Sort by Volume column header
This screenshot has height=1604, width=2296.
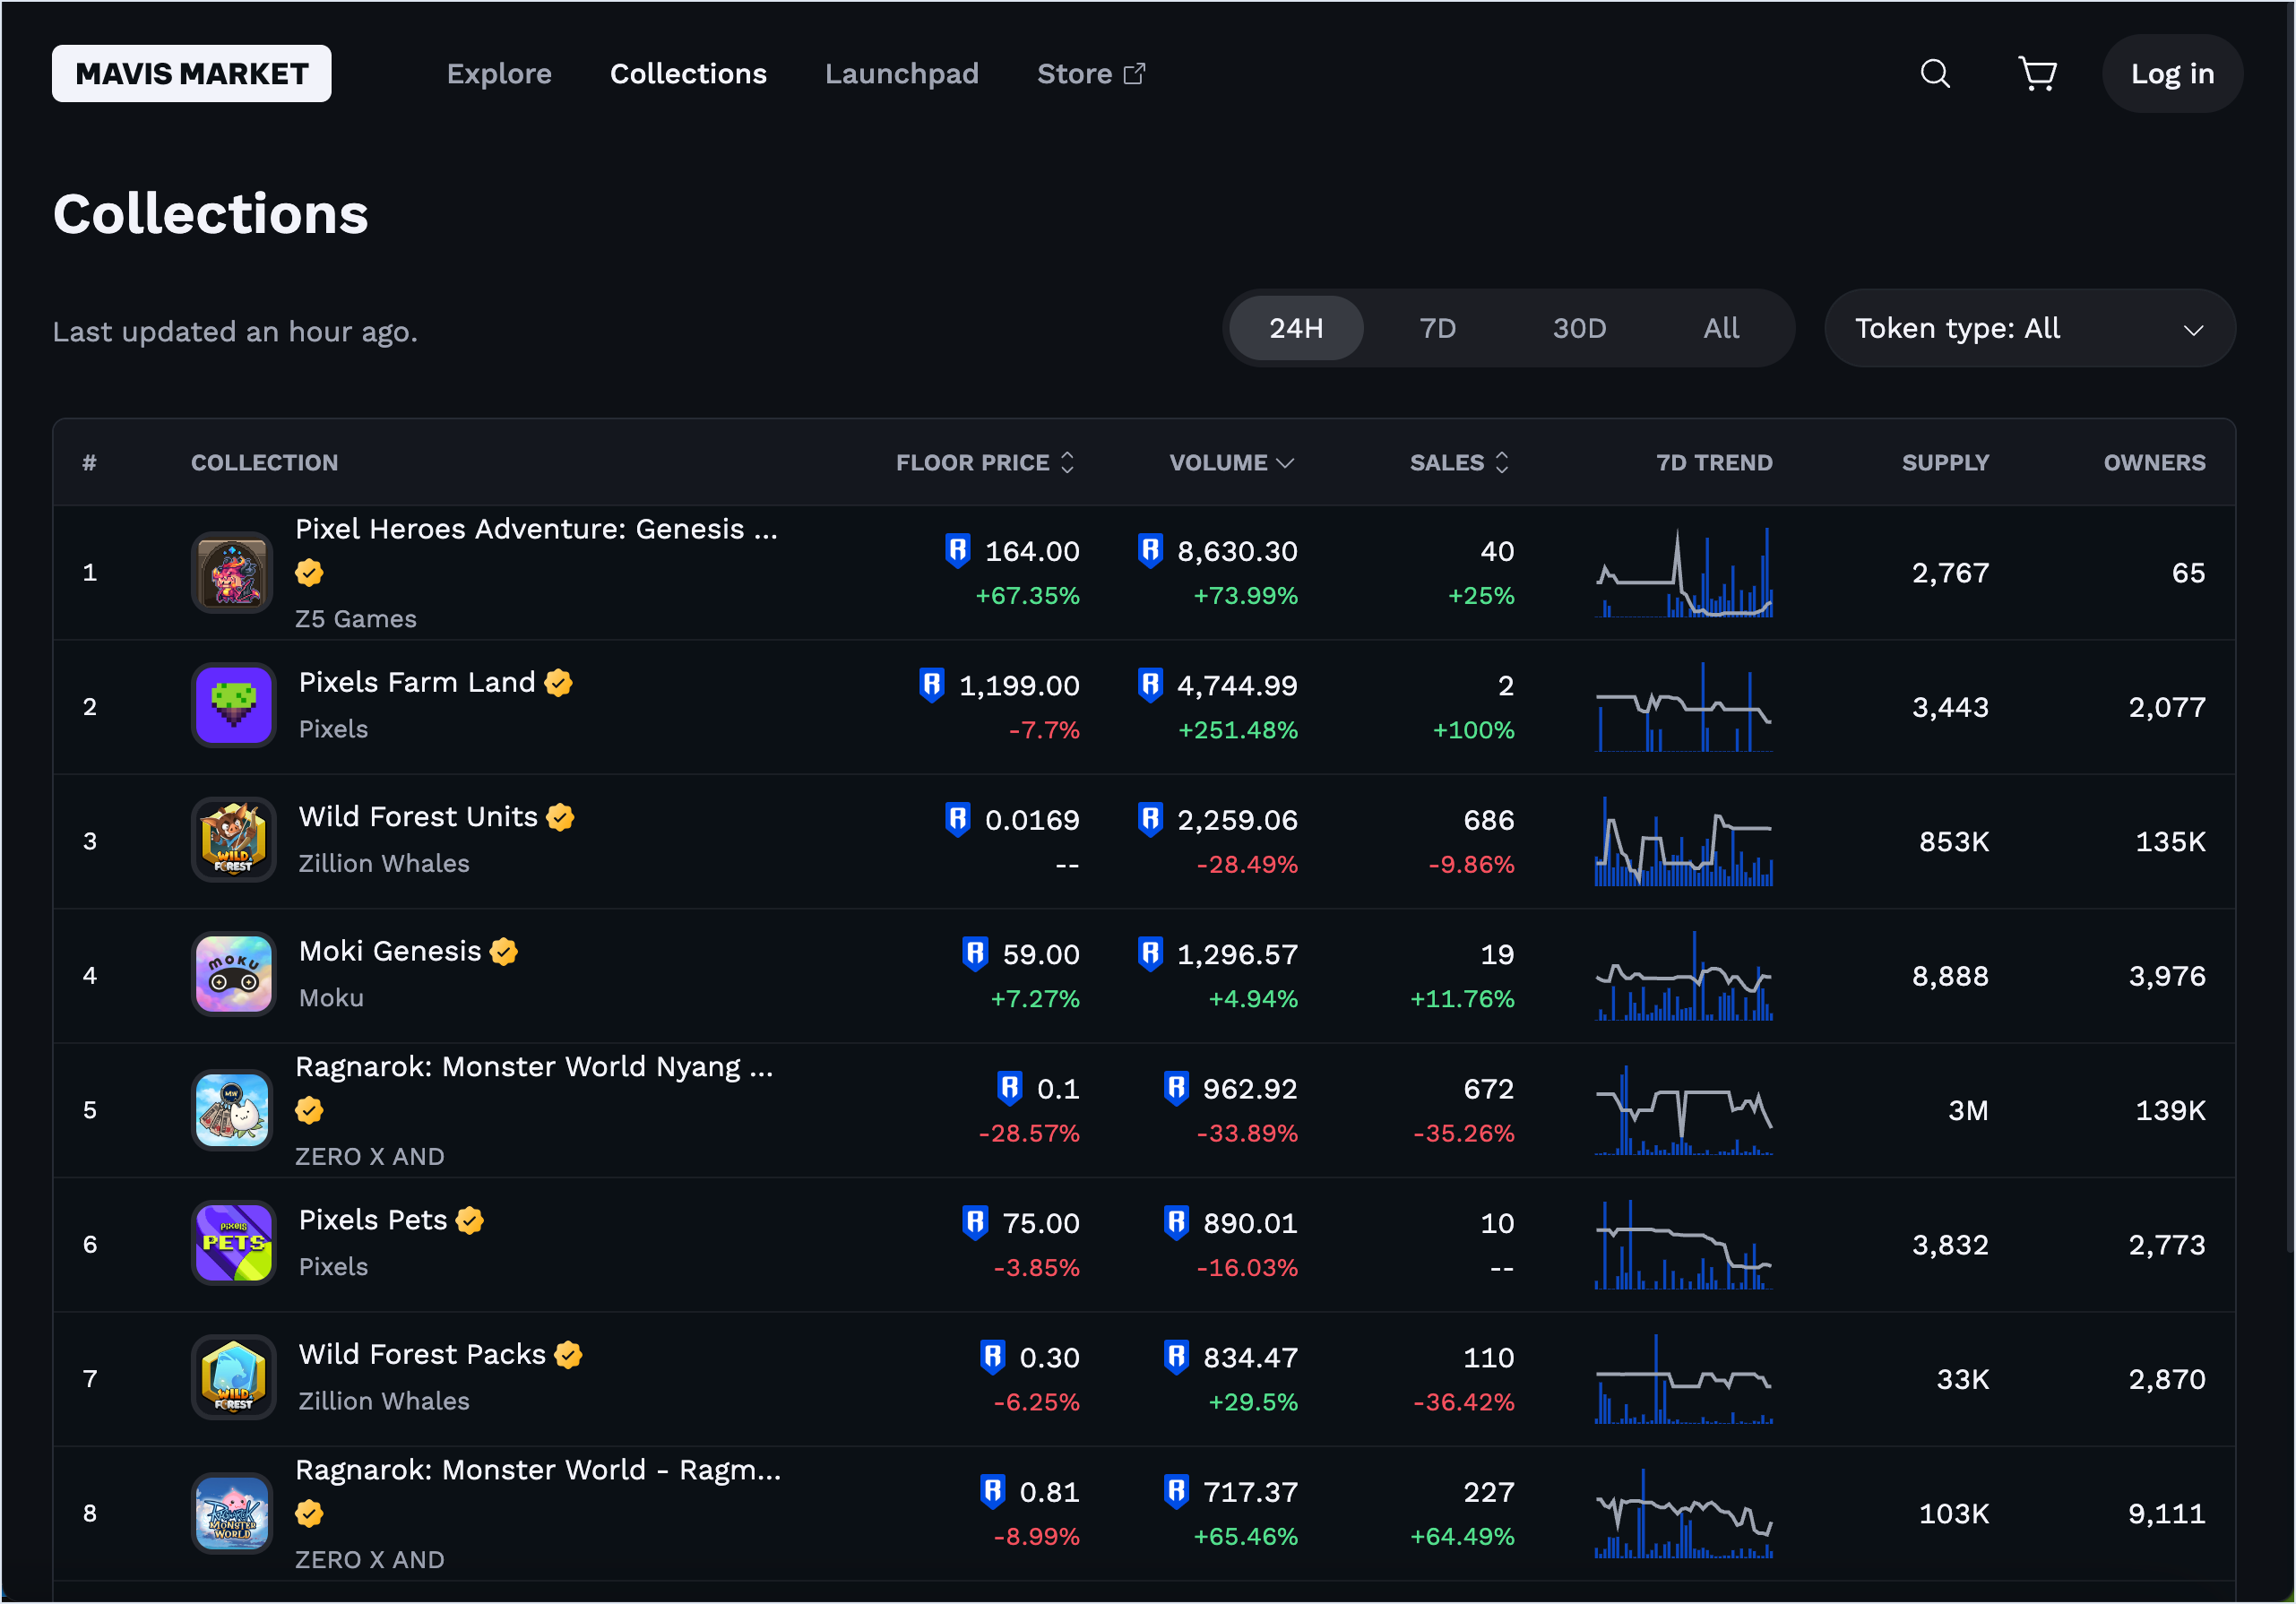(x=1232, y=462)
